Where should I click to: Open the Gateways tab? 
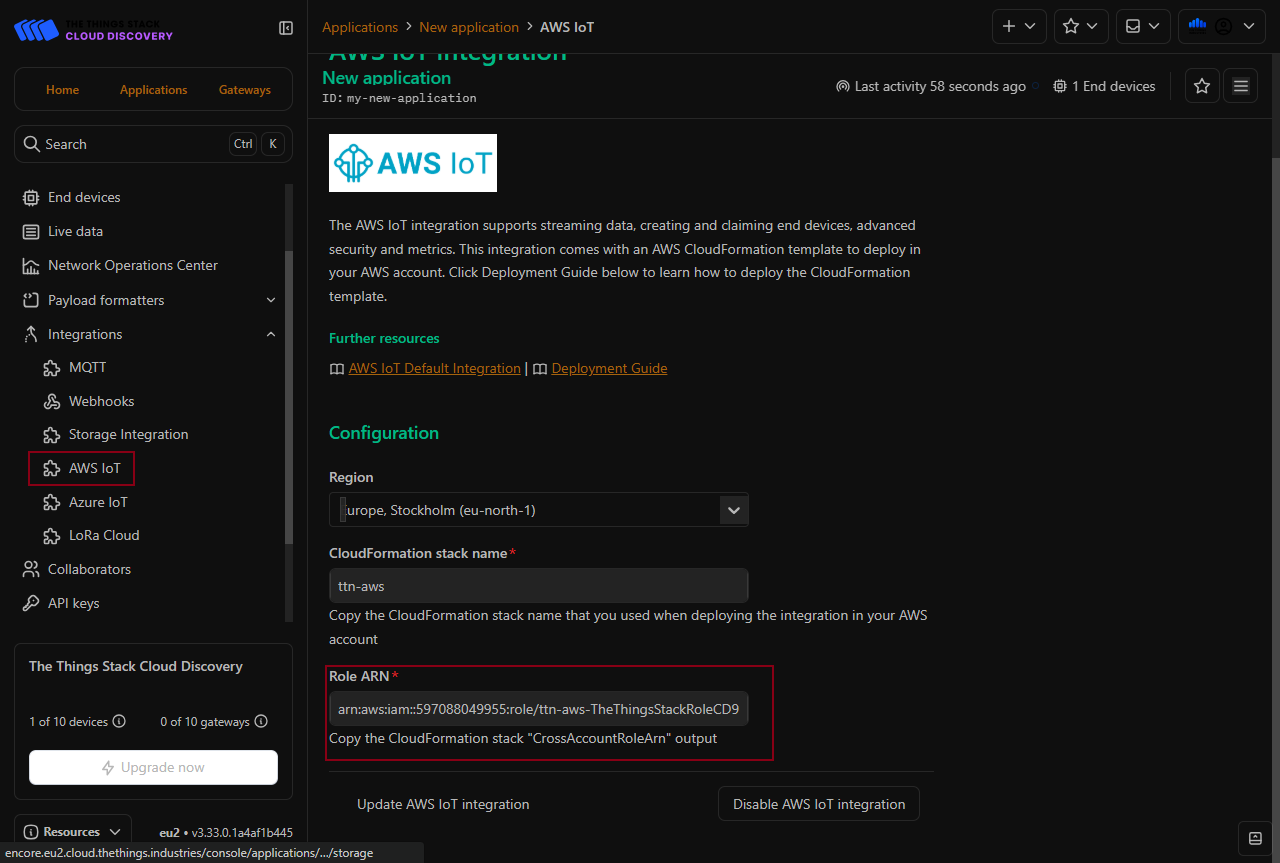[x=245, y=90]
